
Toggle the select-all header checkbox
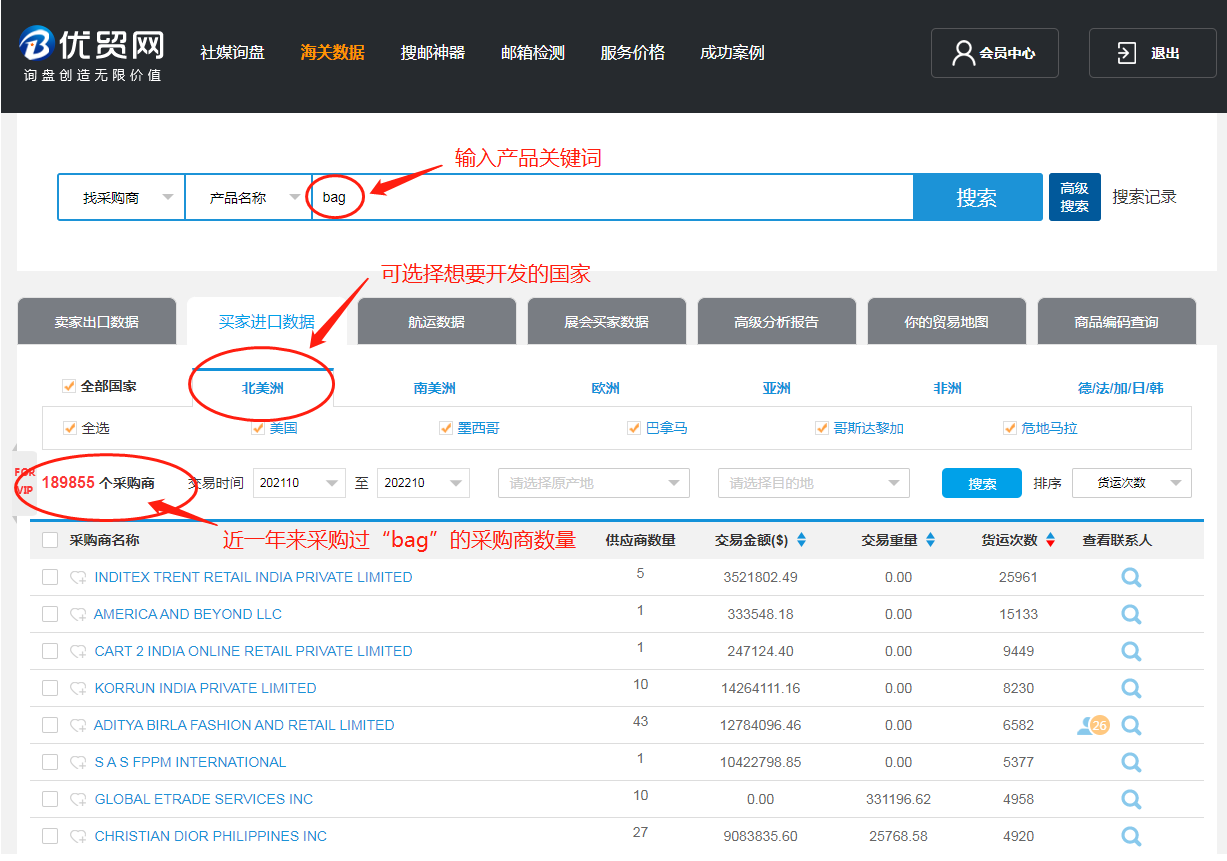coord(50,540)
